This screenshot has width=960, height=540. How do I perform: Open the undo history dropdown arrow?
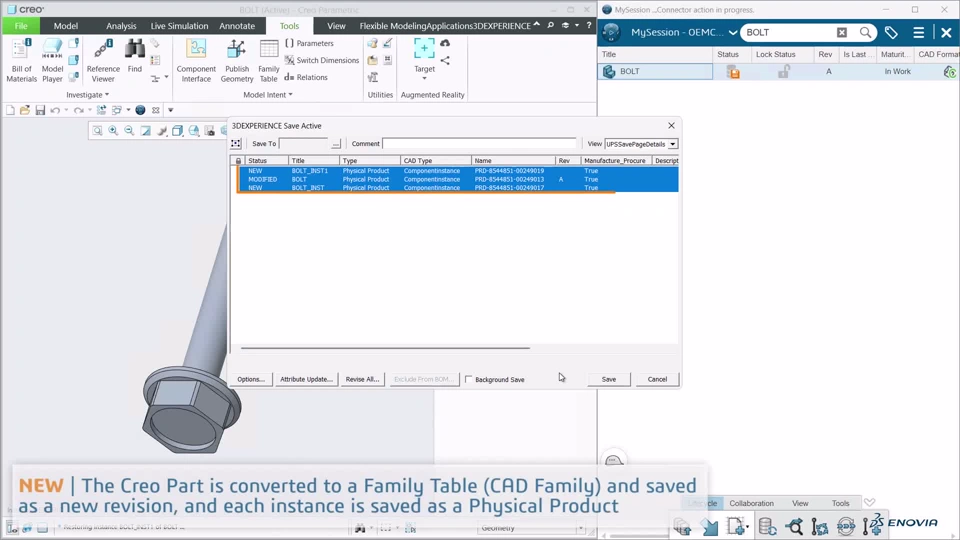[66, 110]
